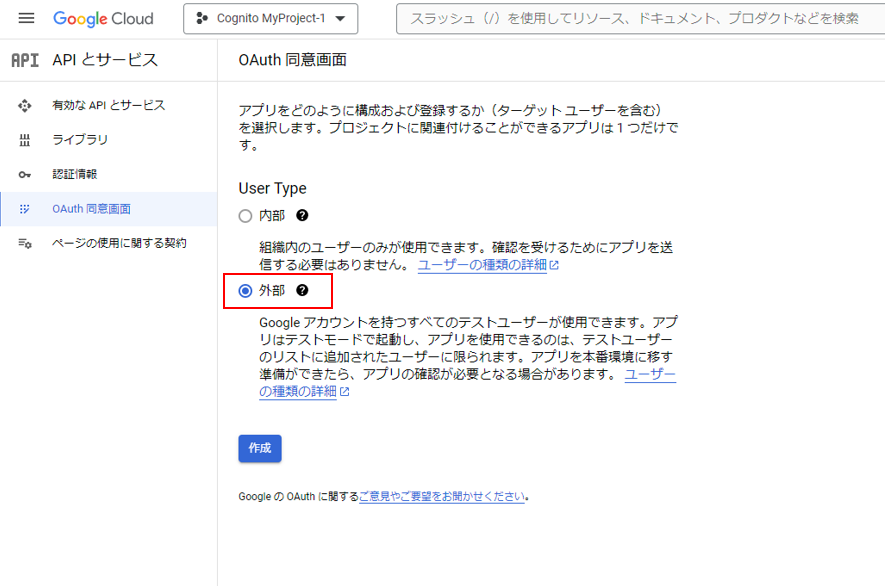Viewport: 885px width, 586px height.
Task: Click the 内部 label text
Action: click(x=272, y=216)
